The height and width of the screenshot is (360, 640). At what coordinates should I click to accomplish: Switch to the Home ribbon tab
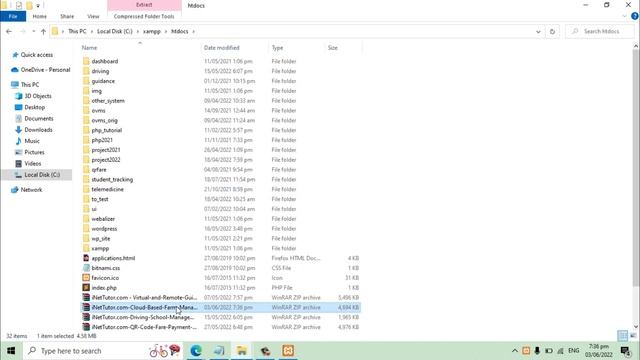point(40,16)
